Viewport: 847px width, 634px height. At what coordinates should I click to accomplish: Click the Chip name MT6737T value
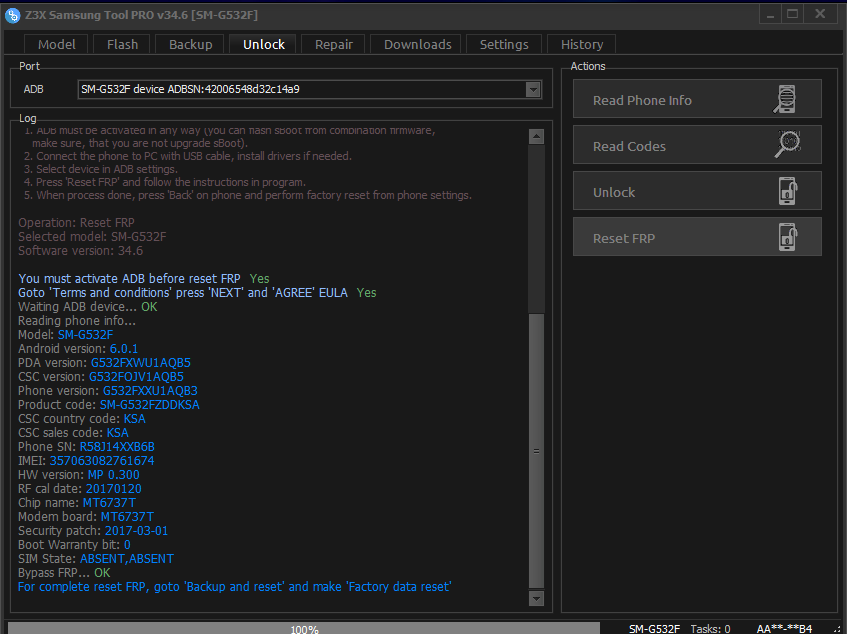pyautogui.click(x=109, y=503)
